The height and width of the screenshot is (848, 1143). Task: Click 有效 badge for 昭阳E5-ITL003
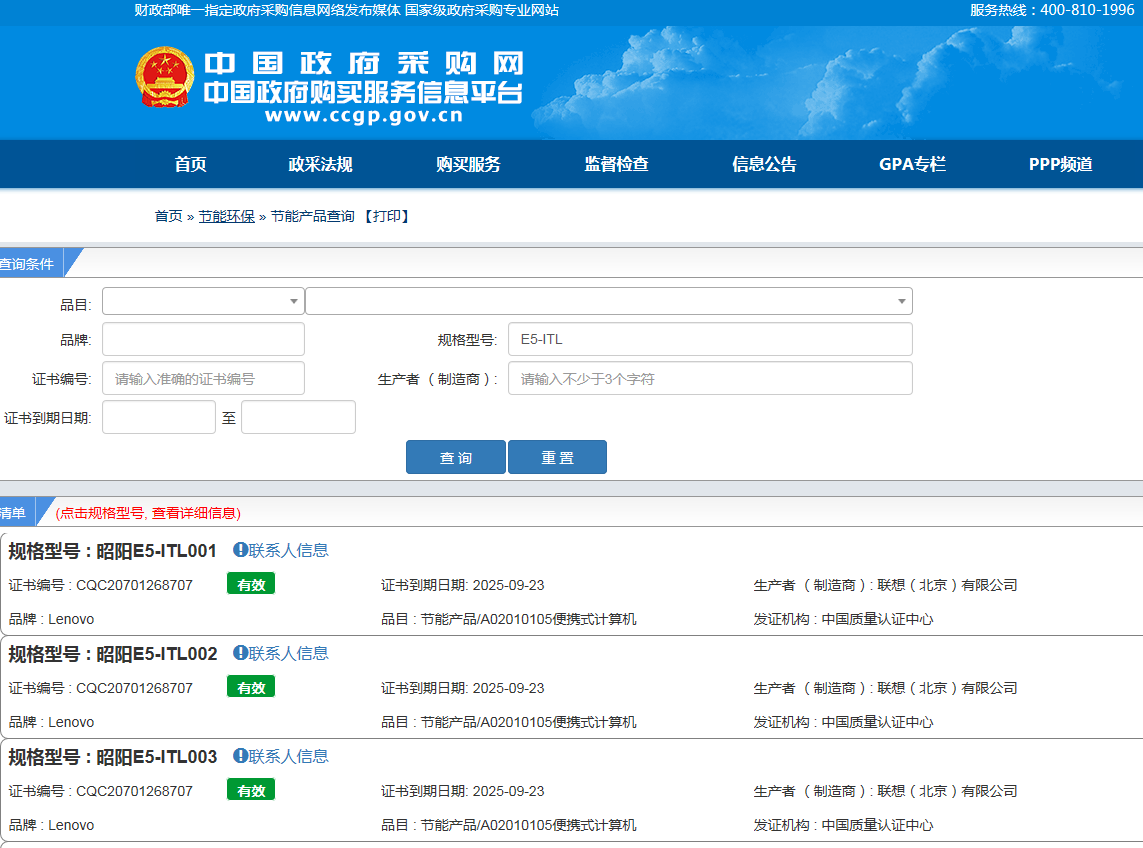tap(251, 790)
